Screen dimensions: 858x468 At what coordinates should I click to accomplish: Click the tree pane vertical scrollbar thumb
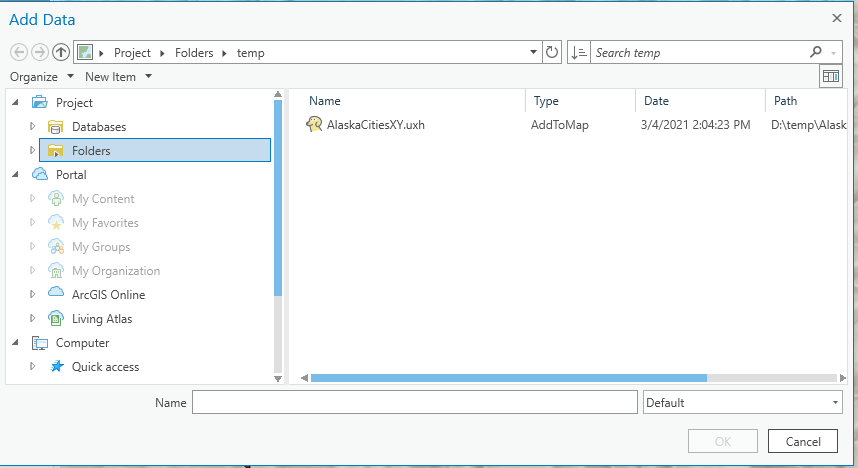click(x=278, y=198)
